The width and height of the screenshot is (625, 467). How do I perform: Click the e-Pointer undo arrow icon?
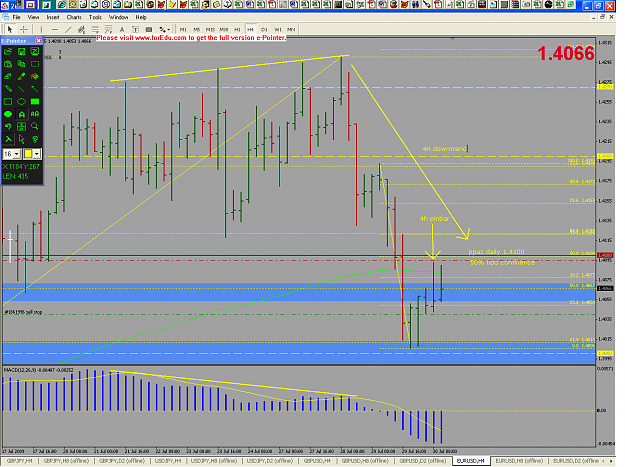(8, 126)
